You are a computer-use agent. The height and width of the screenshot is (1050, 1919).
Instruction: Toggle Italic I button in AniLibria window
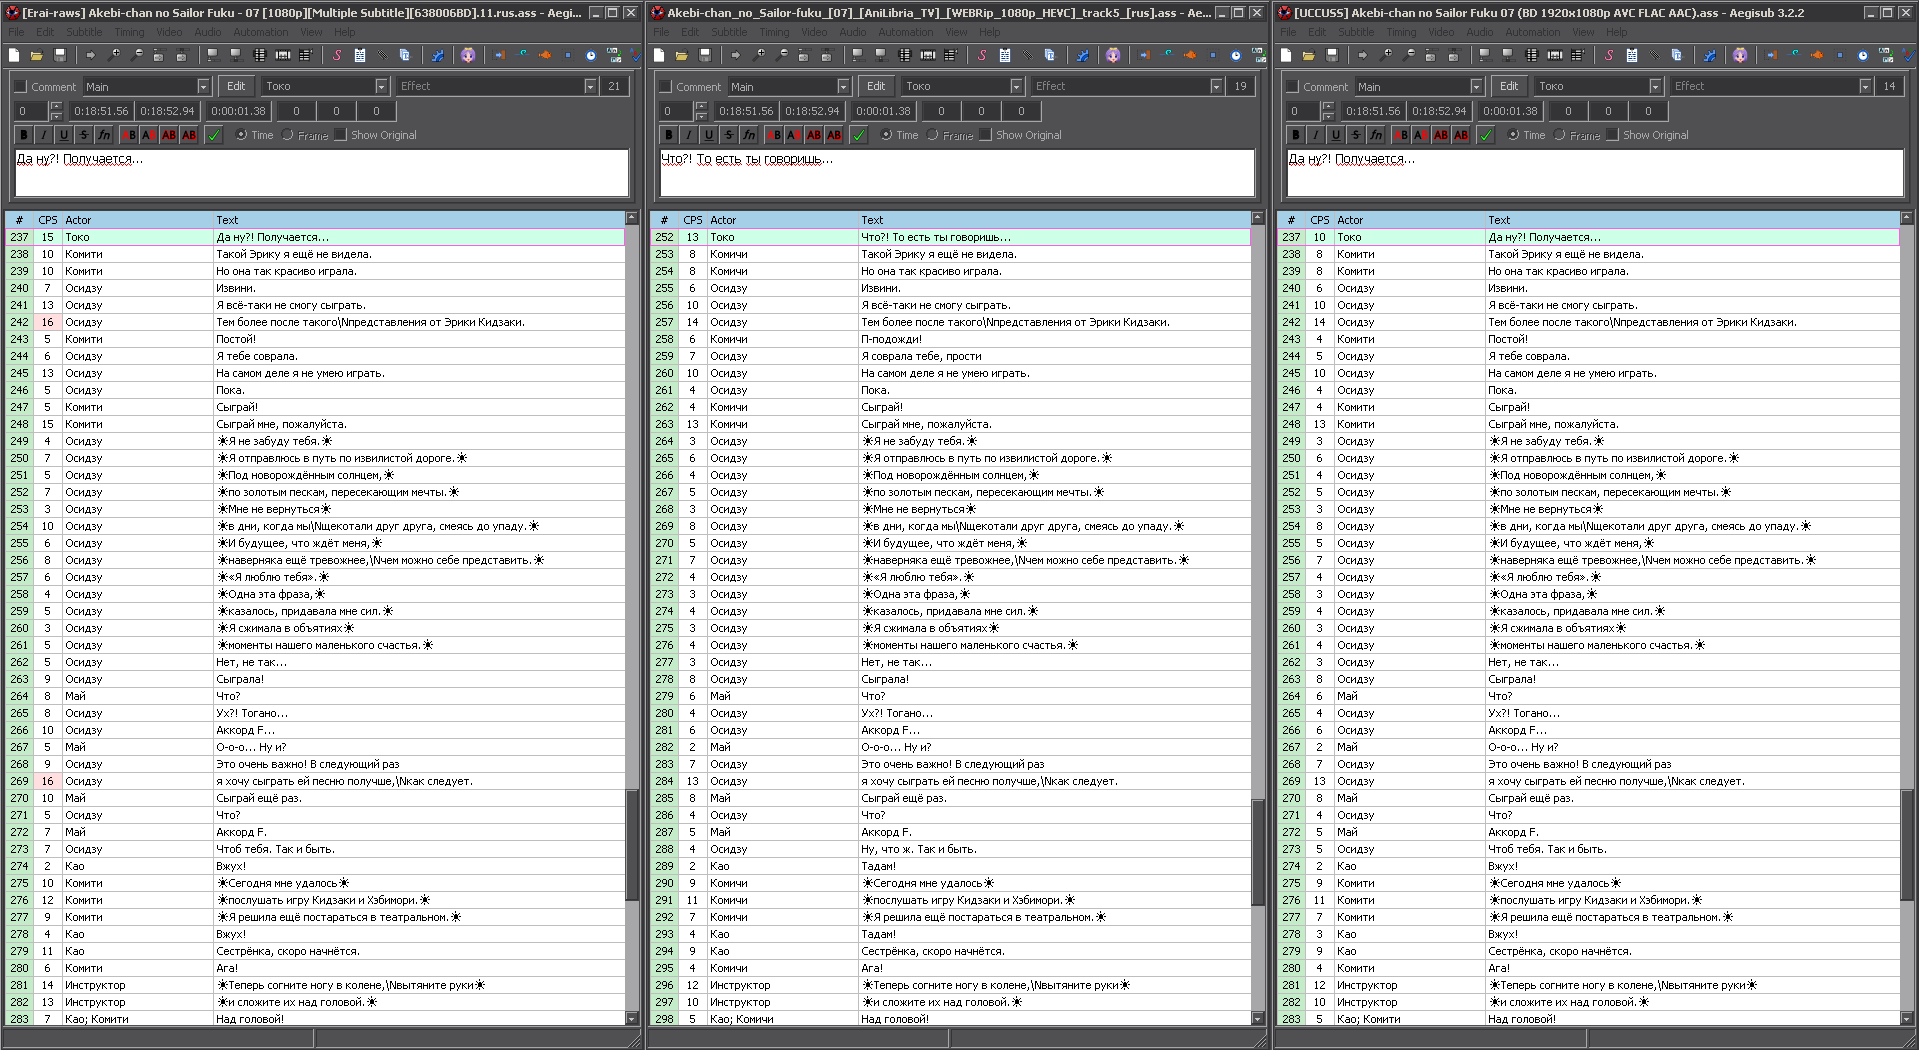tap(689, 135)
